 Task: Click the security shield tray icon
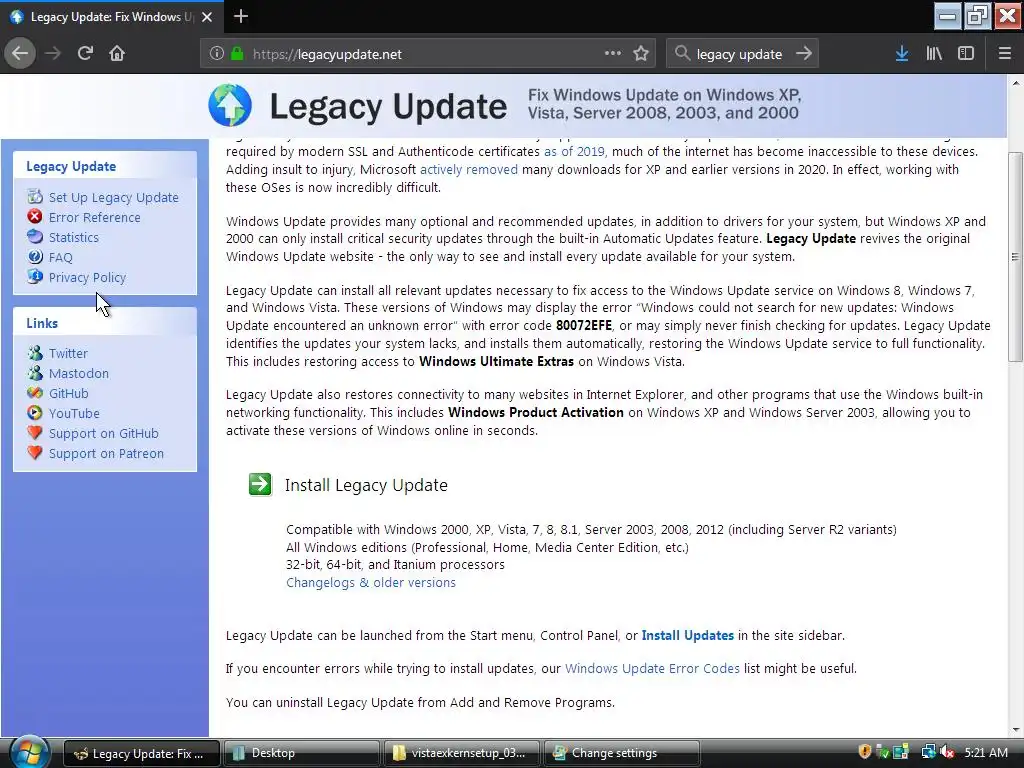pyautogui.click(x=865, y=752)
